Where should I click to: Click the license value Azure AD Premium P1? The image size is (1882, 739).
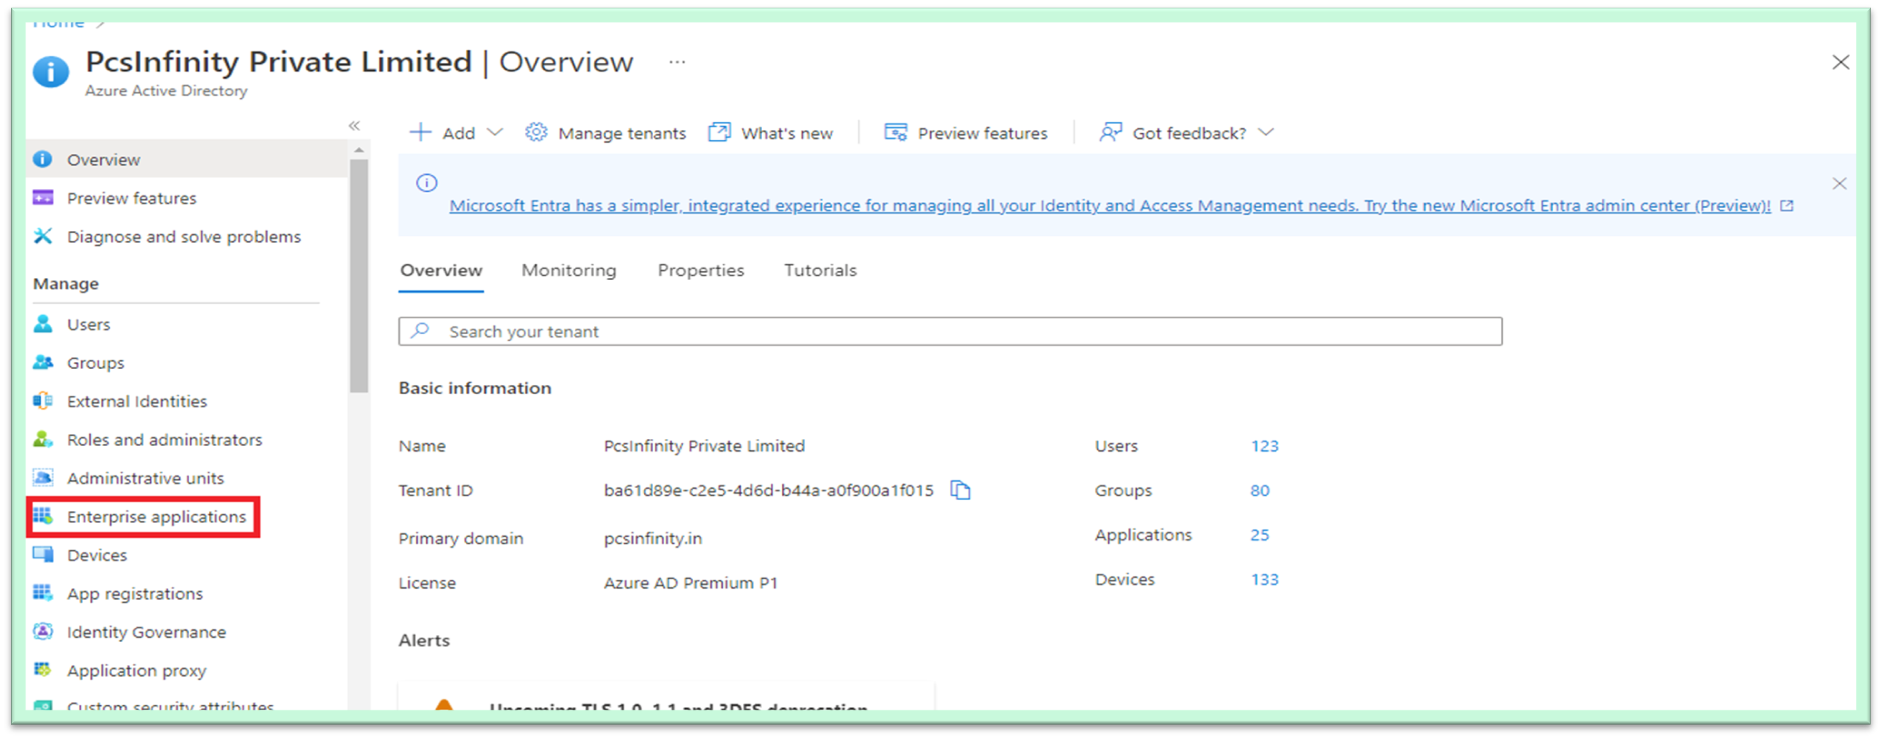690,583
